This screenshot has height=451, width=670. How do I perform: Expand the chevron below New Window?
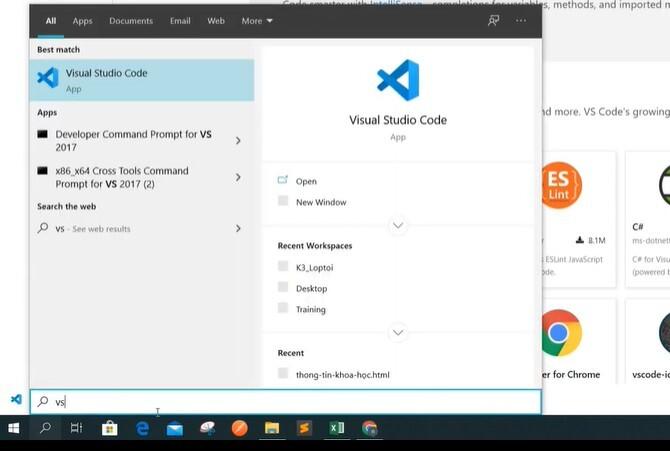[x=398, y=225]
